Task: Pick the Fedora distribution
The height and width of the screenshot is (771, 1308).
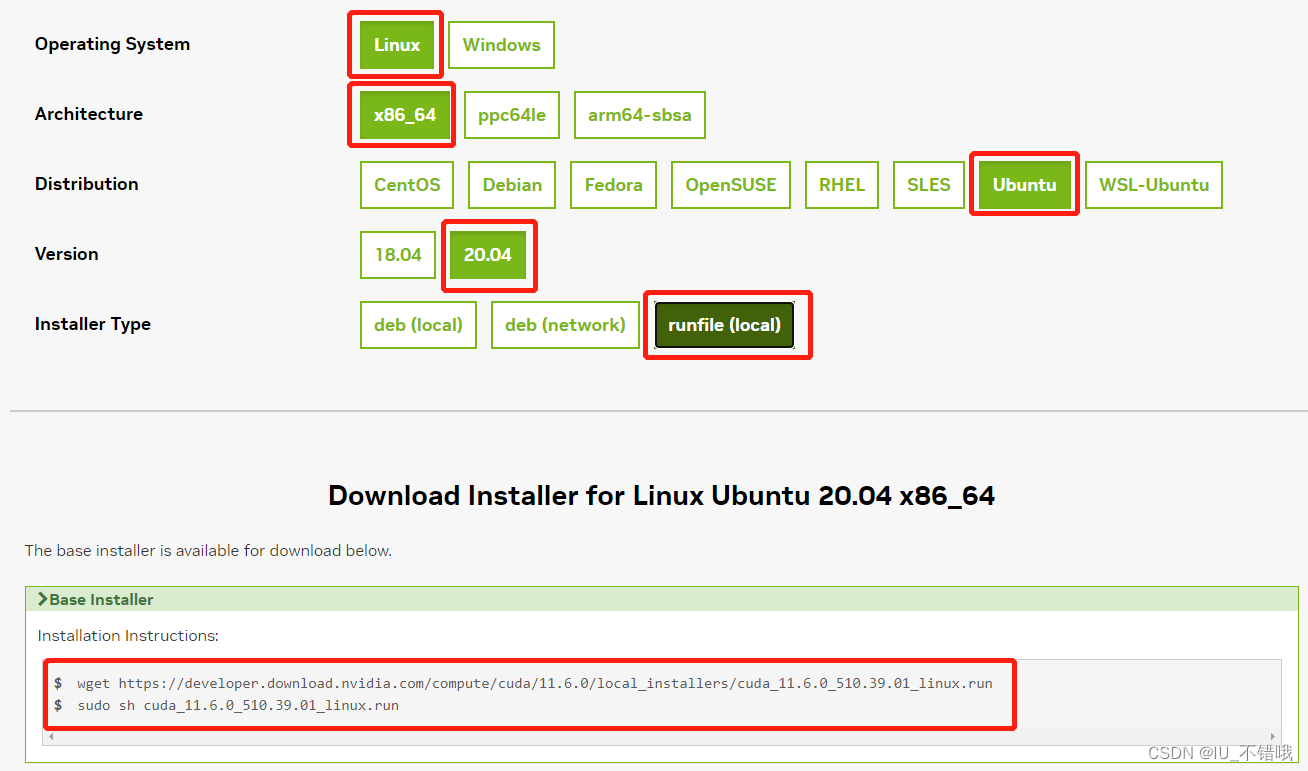Action: pos(614,185)
